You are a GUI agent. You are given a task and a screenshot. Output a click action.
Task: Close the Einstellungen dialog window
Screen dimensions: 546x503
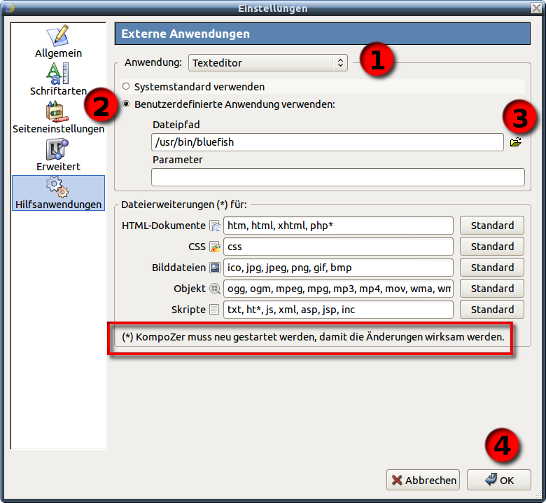[x=537, y=8]
